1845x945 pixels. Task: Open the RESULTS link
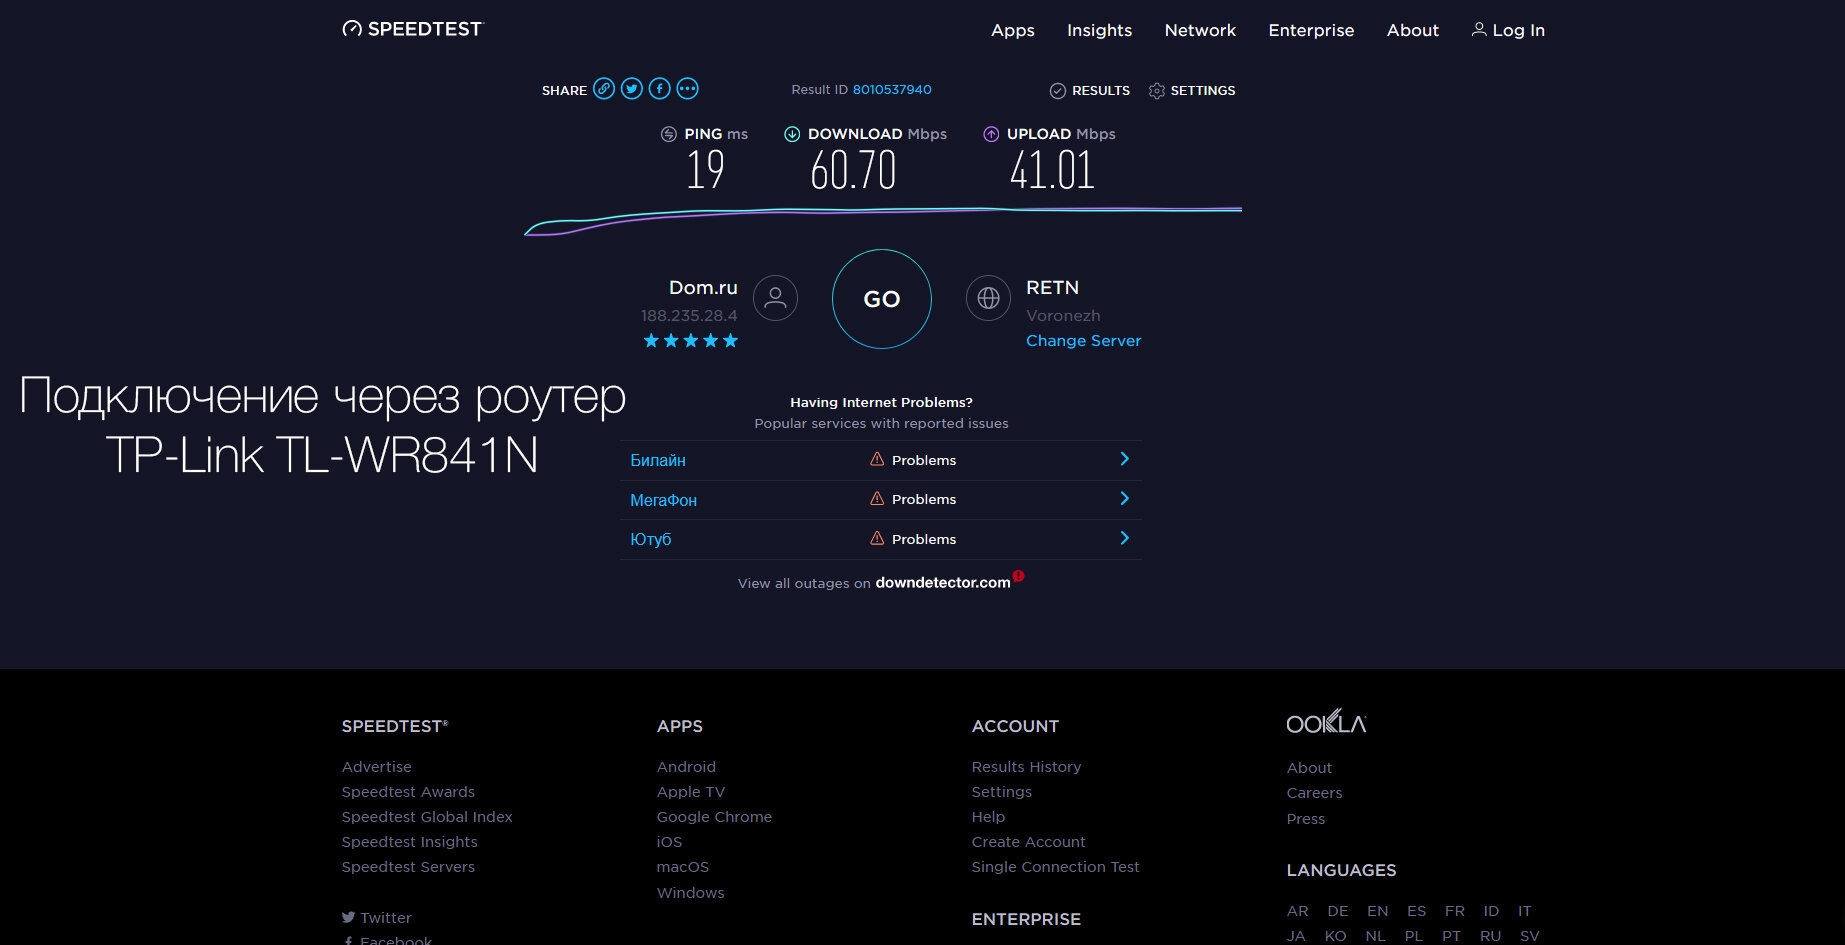[1101, 91]
